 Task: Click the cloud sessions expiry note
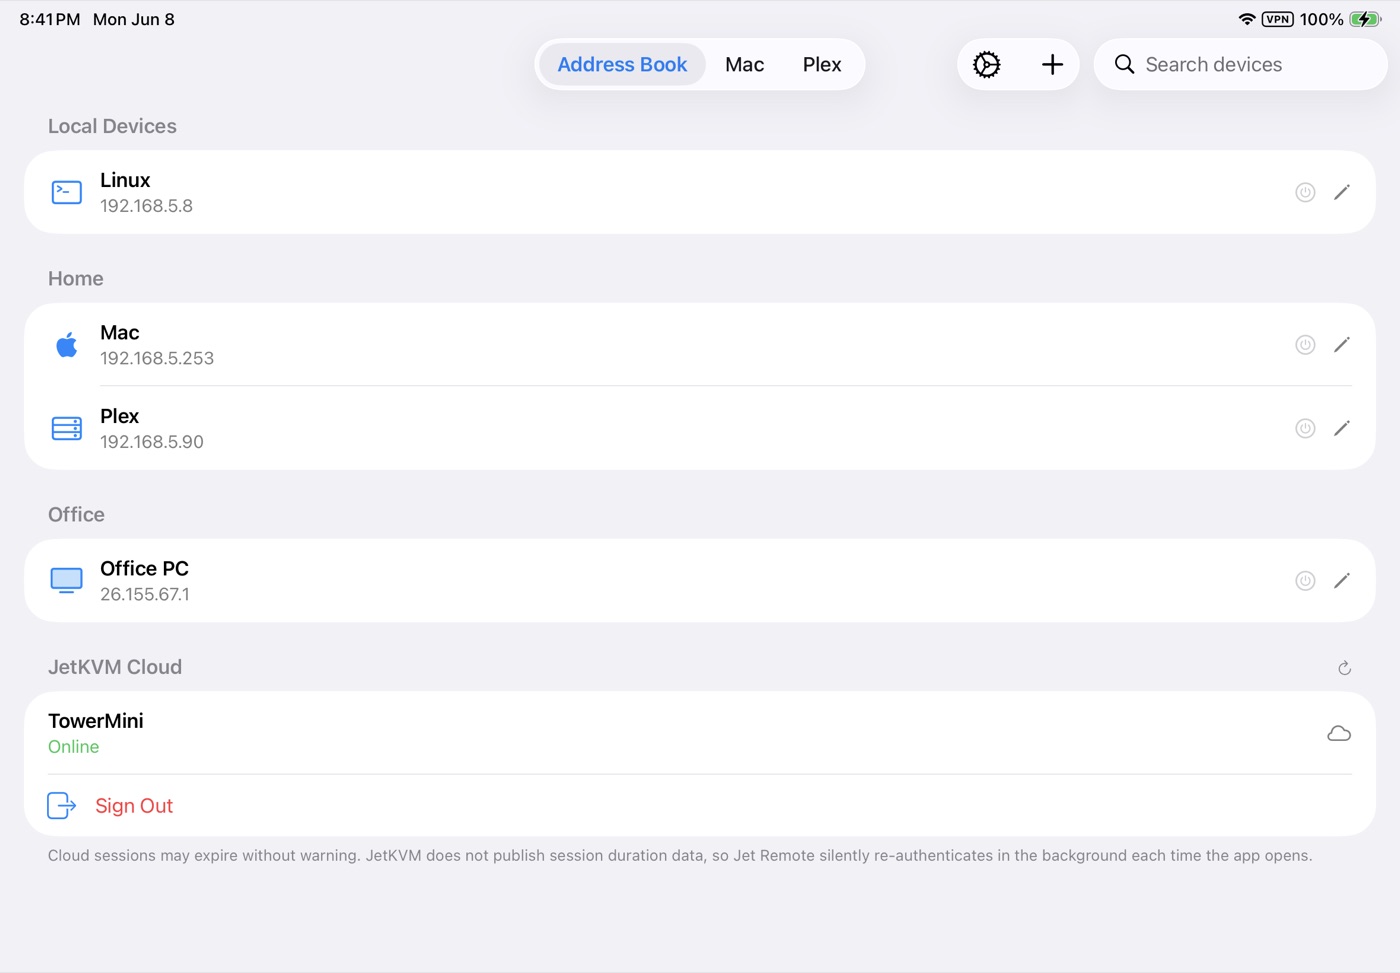point(680,856)
